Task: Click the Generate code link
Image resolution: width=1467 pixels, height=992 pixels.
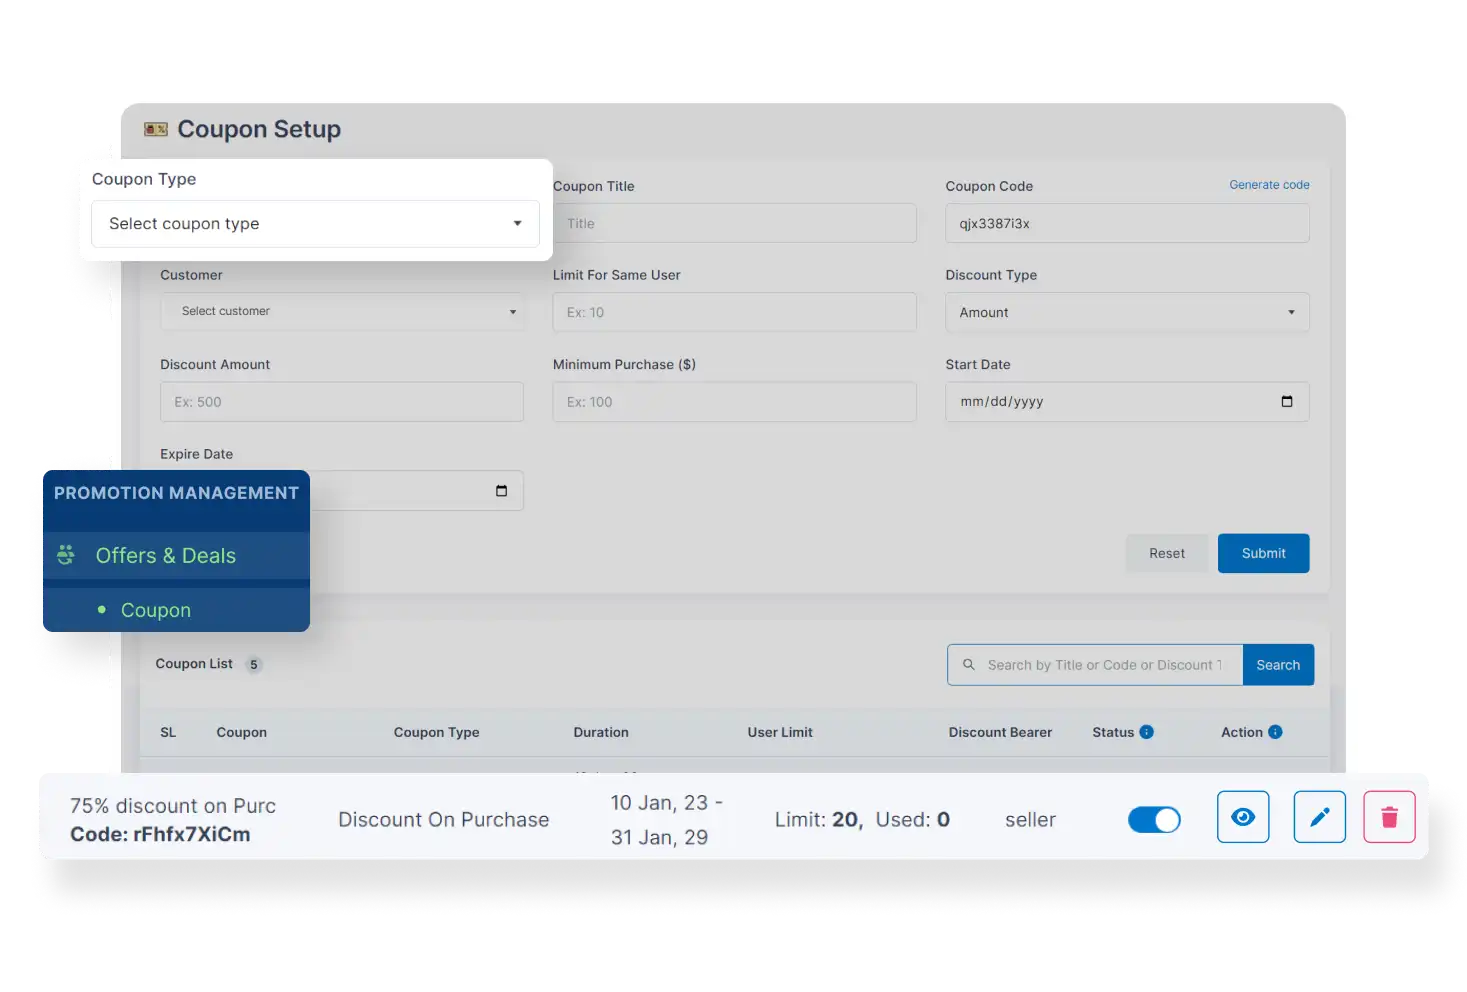Action: click(1269, 184)
